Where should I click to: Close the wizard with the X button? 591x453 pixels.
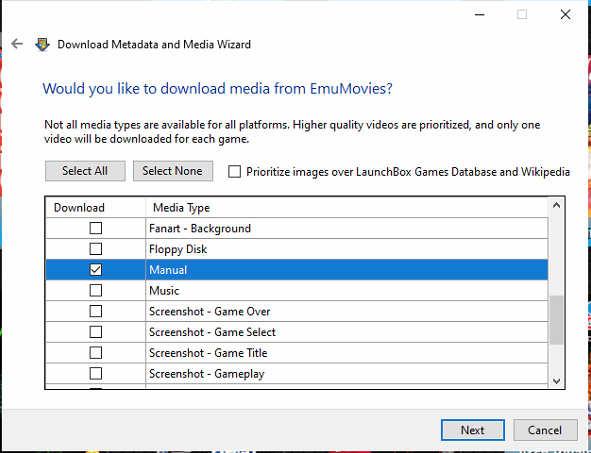[x=565, y=15]
